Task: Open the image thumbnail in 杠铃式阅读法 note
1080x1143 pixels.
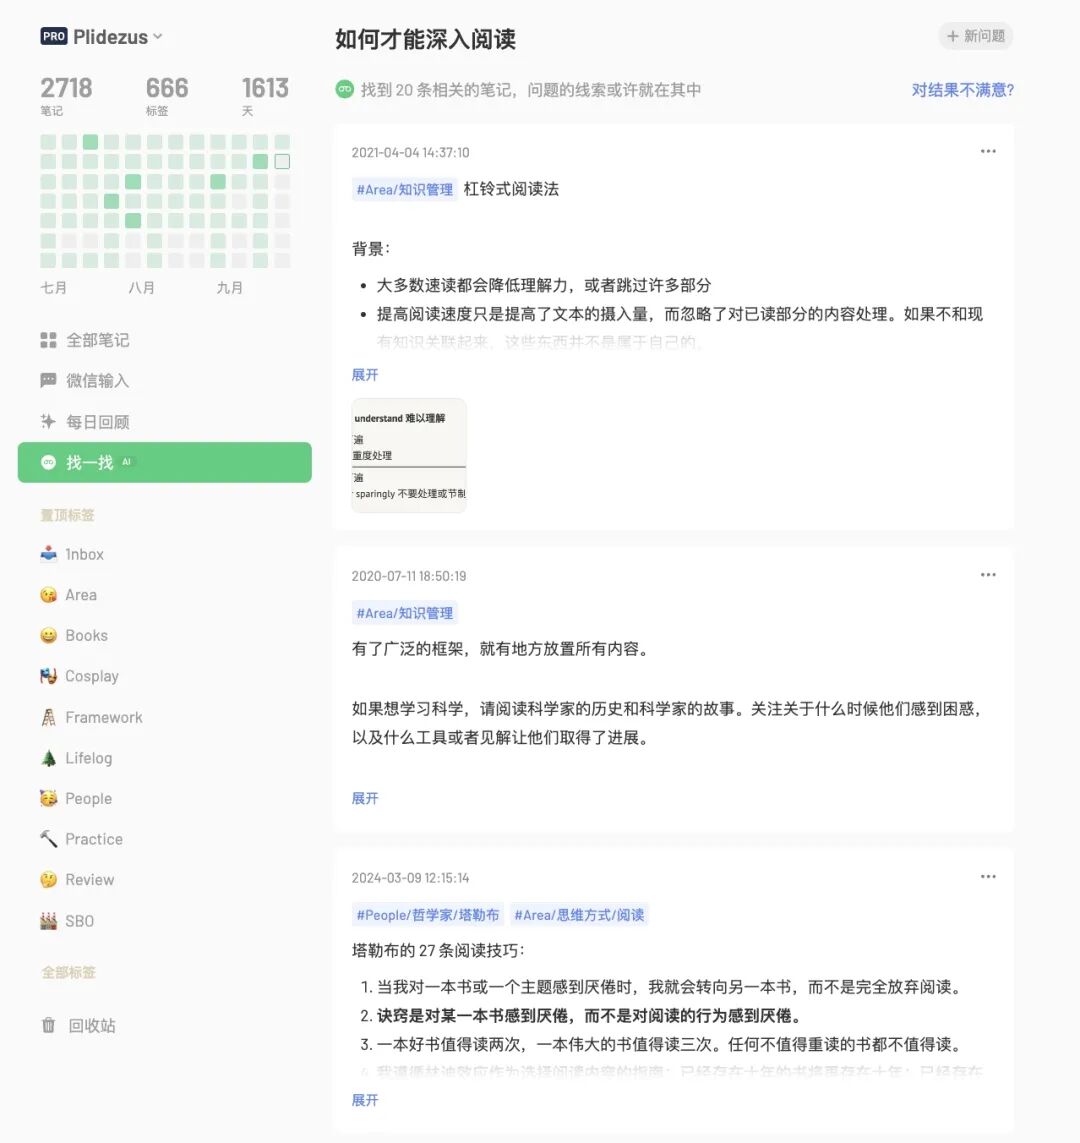Action: [409, 456]
